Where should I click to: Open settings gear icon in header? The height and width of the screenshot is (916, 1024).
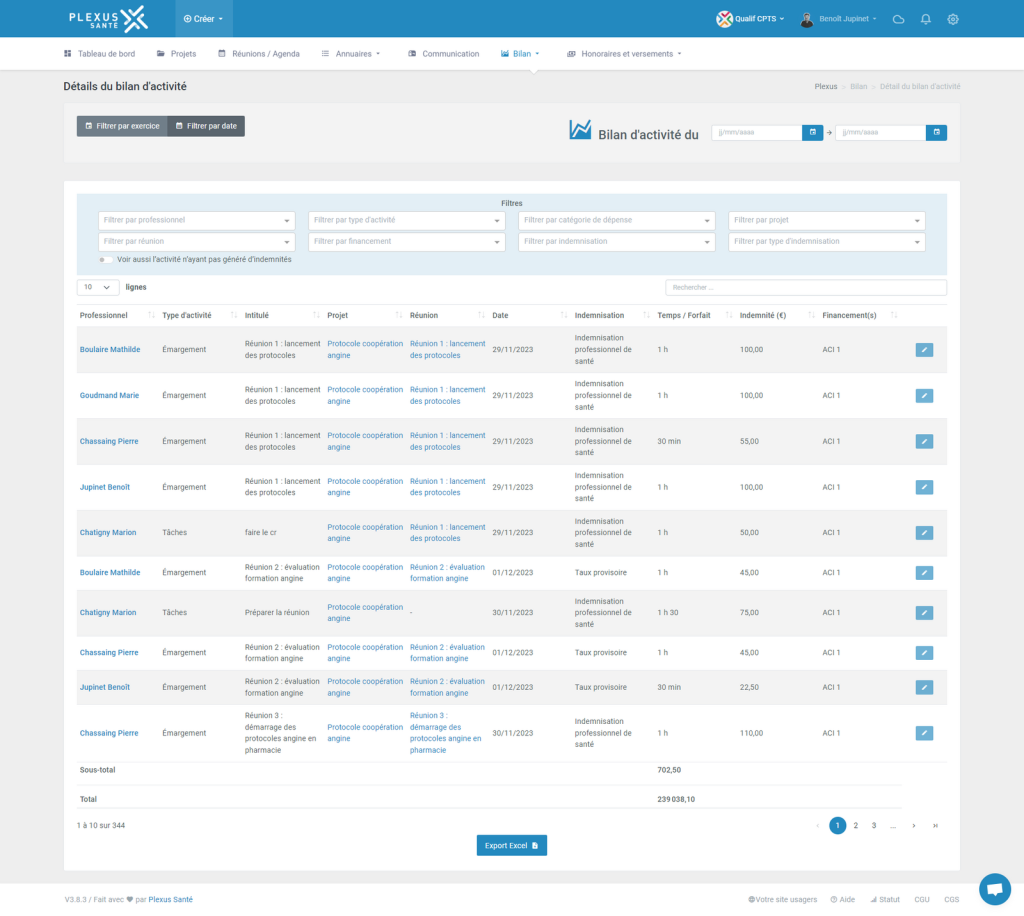953,19
